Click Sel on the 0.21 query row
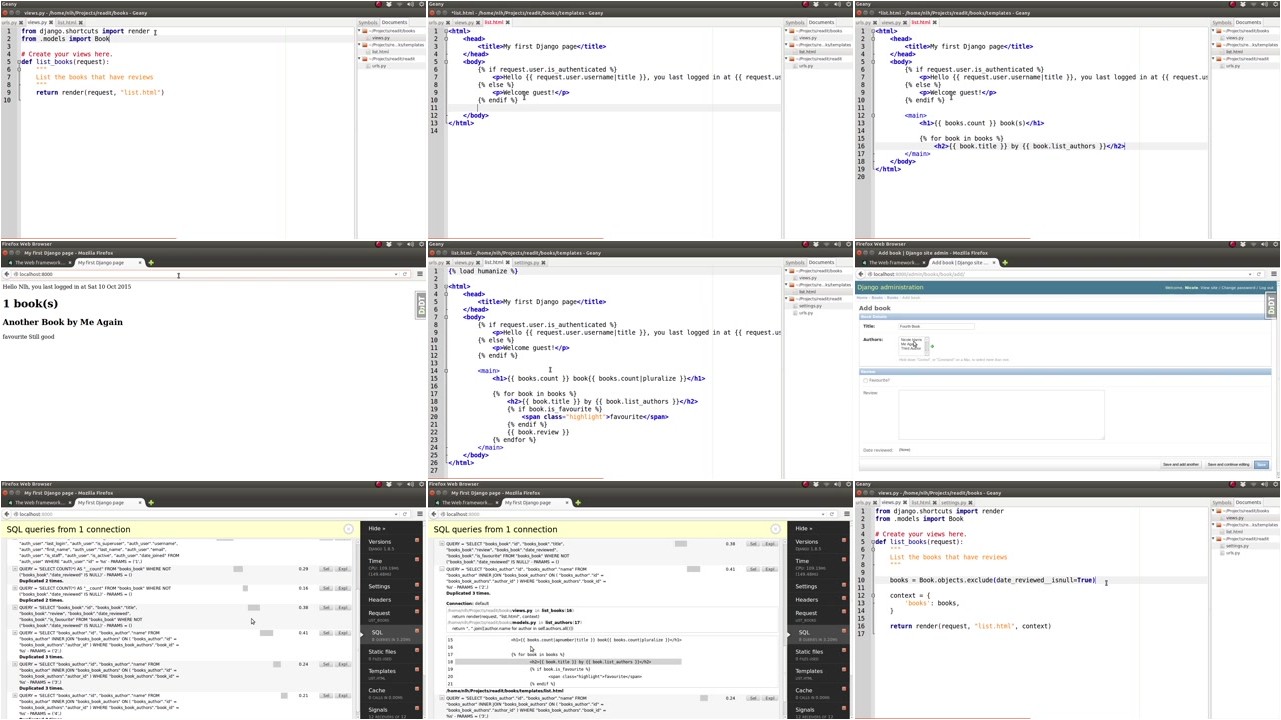The height and width of the screenshot is (720, 1281). click(x=326, y=695)
